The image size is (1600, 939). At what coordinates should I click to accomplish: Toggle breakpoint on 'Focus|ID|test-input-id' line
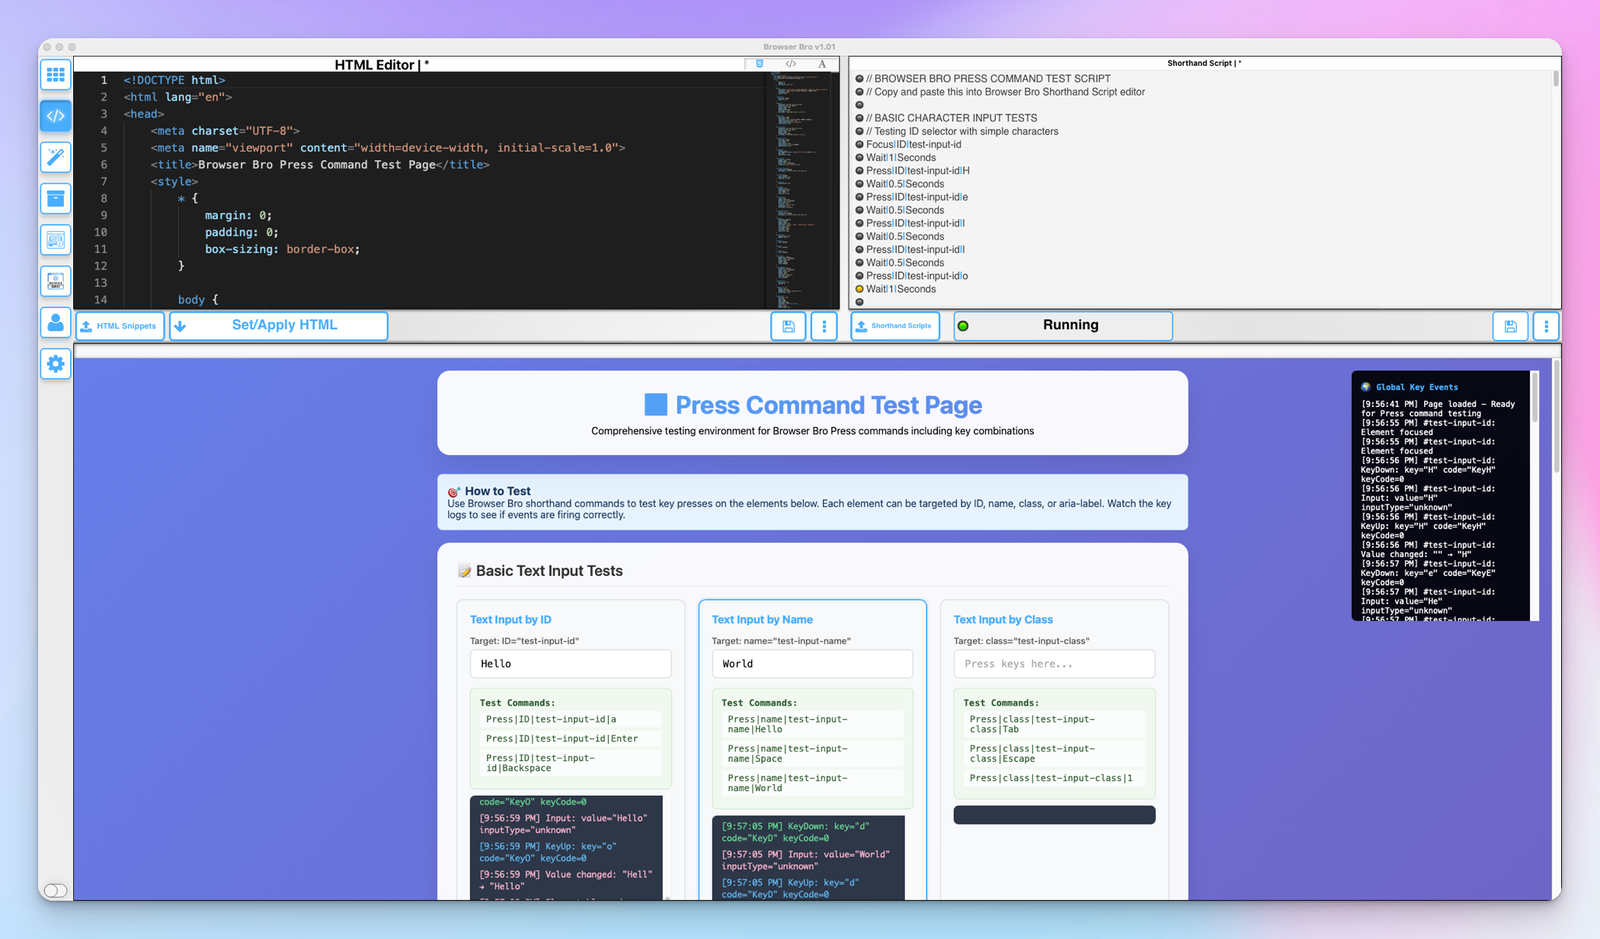(859, 145)
